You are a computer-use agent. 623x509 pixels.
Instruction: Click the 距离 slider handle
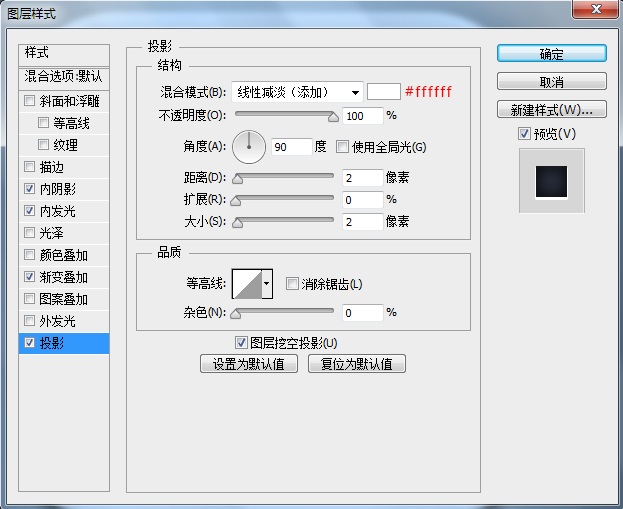[x=237, y=178]
